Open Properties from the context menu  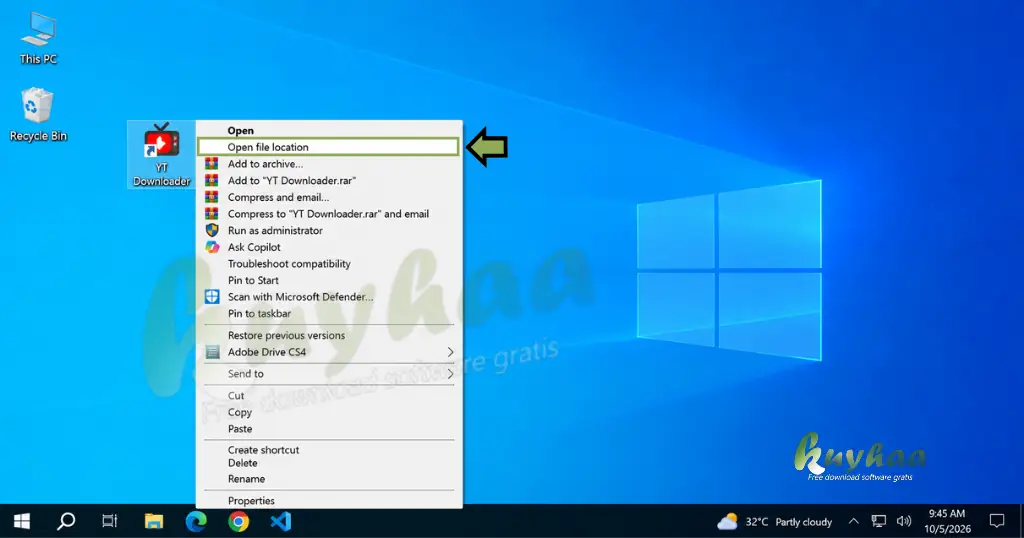coord(328,501)
